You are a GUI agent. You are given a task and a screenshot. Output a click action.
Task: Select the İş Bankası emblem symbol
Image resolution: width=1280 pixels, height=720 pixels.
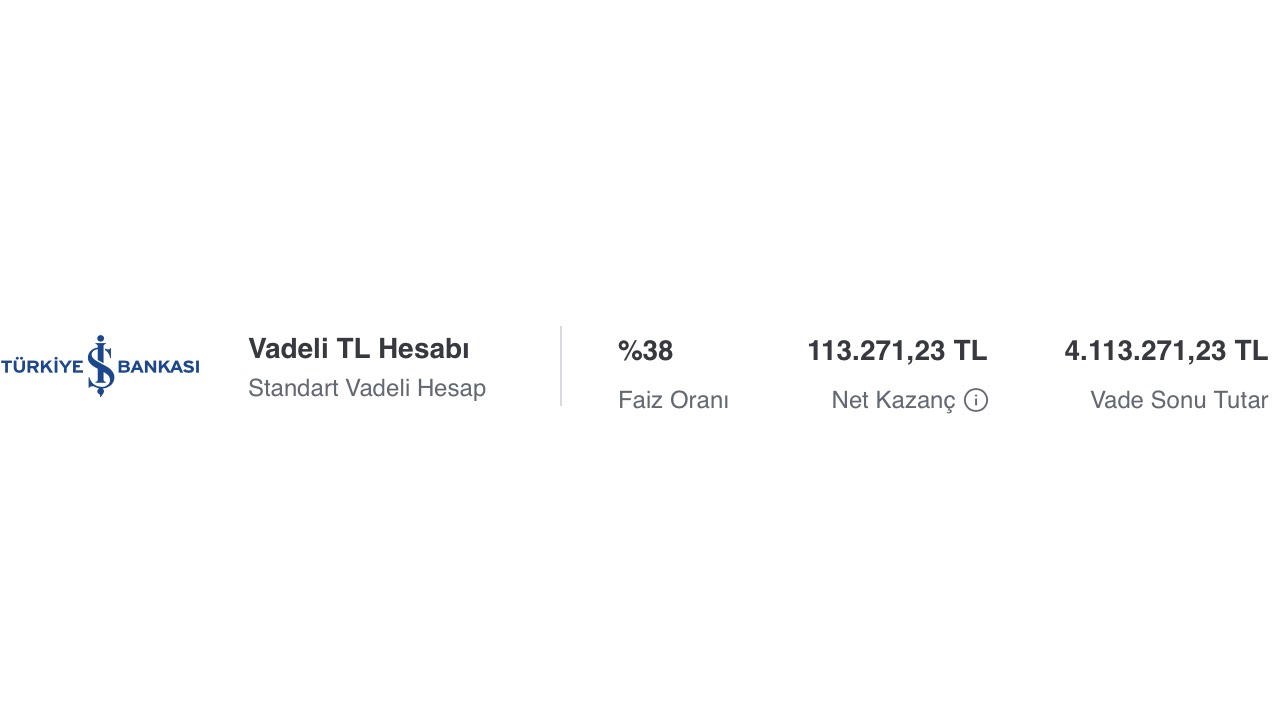tap(100, 366)
